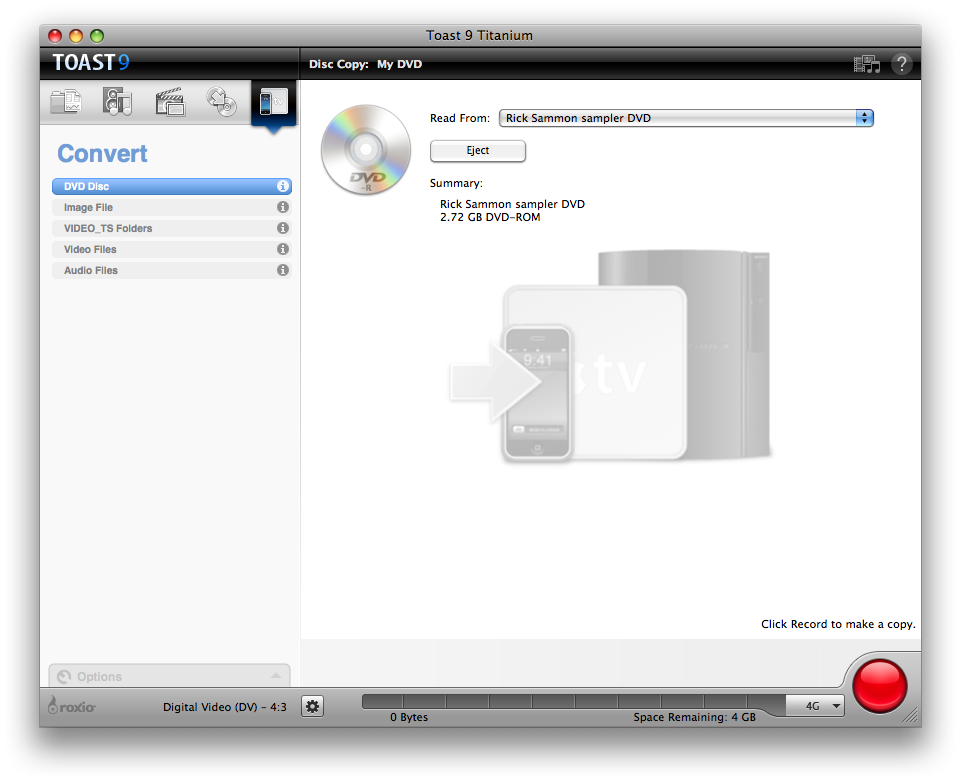Open settings with the gear button
Screen dimensions: 961x782
pos(313,707)
